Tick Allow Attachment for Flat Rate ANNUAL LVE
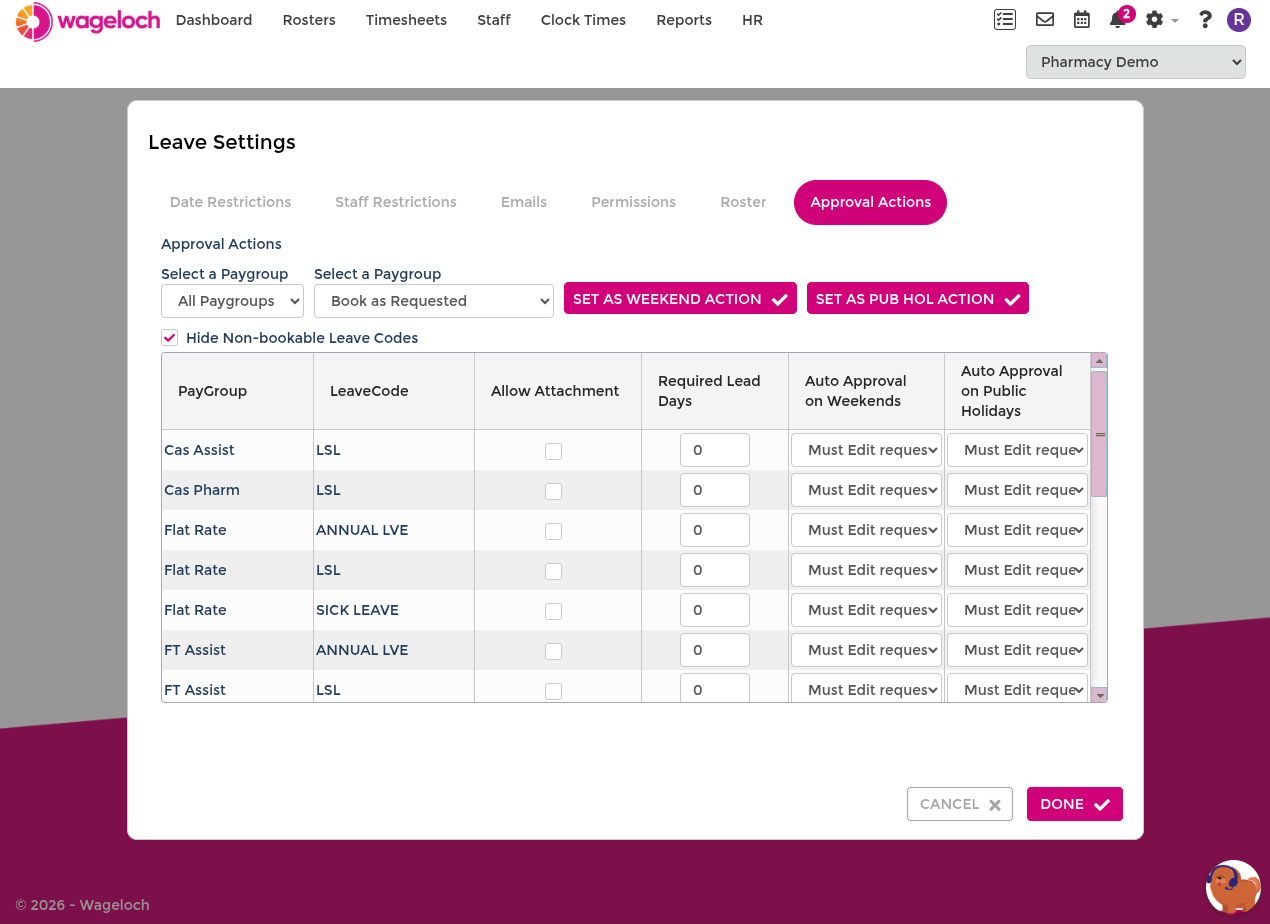The image size is (1270, 924). tap(553, 531)
